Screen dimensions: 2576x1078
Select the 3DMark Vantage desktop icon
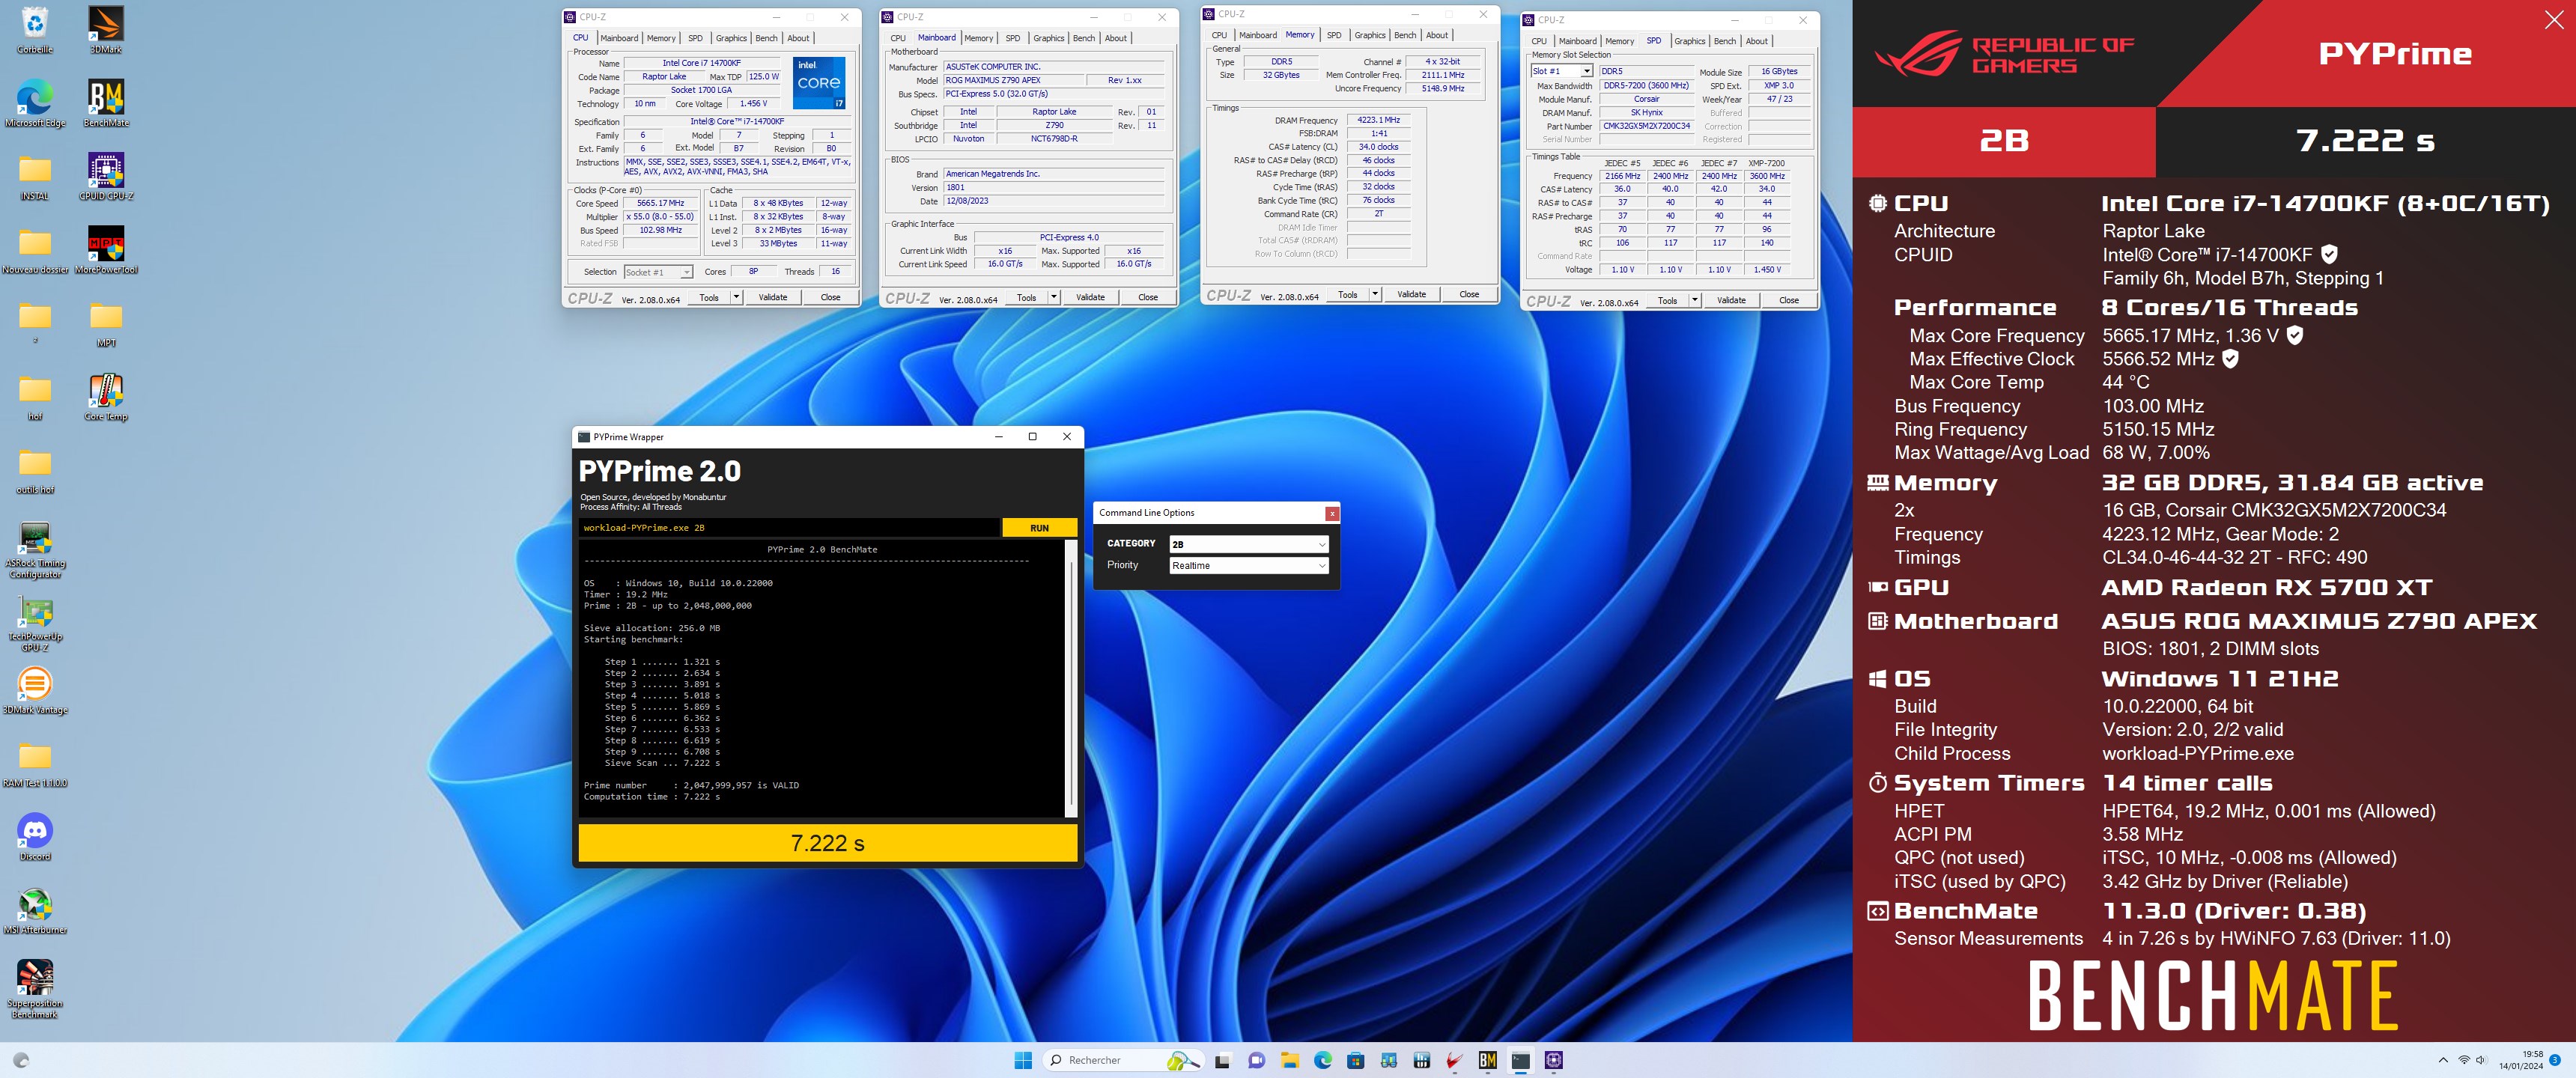tap(35, 690)
